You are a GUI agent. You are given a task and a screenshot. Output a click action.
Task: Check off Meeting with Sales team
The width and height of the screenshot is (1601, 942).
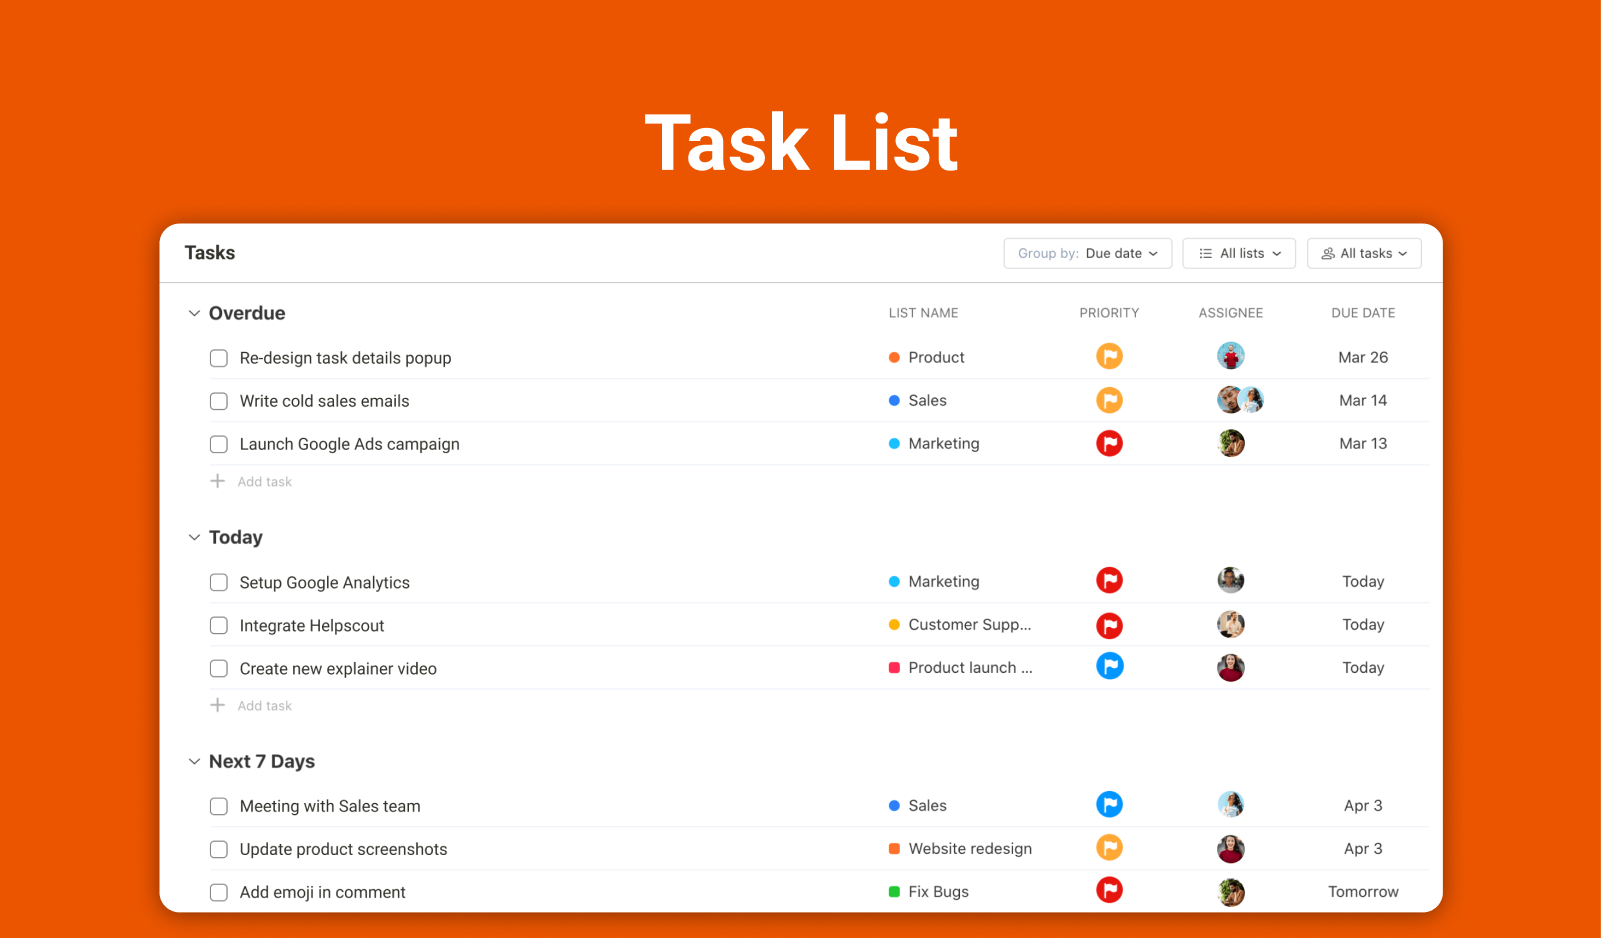tap(219, 806)
